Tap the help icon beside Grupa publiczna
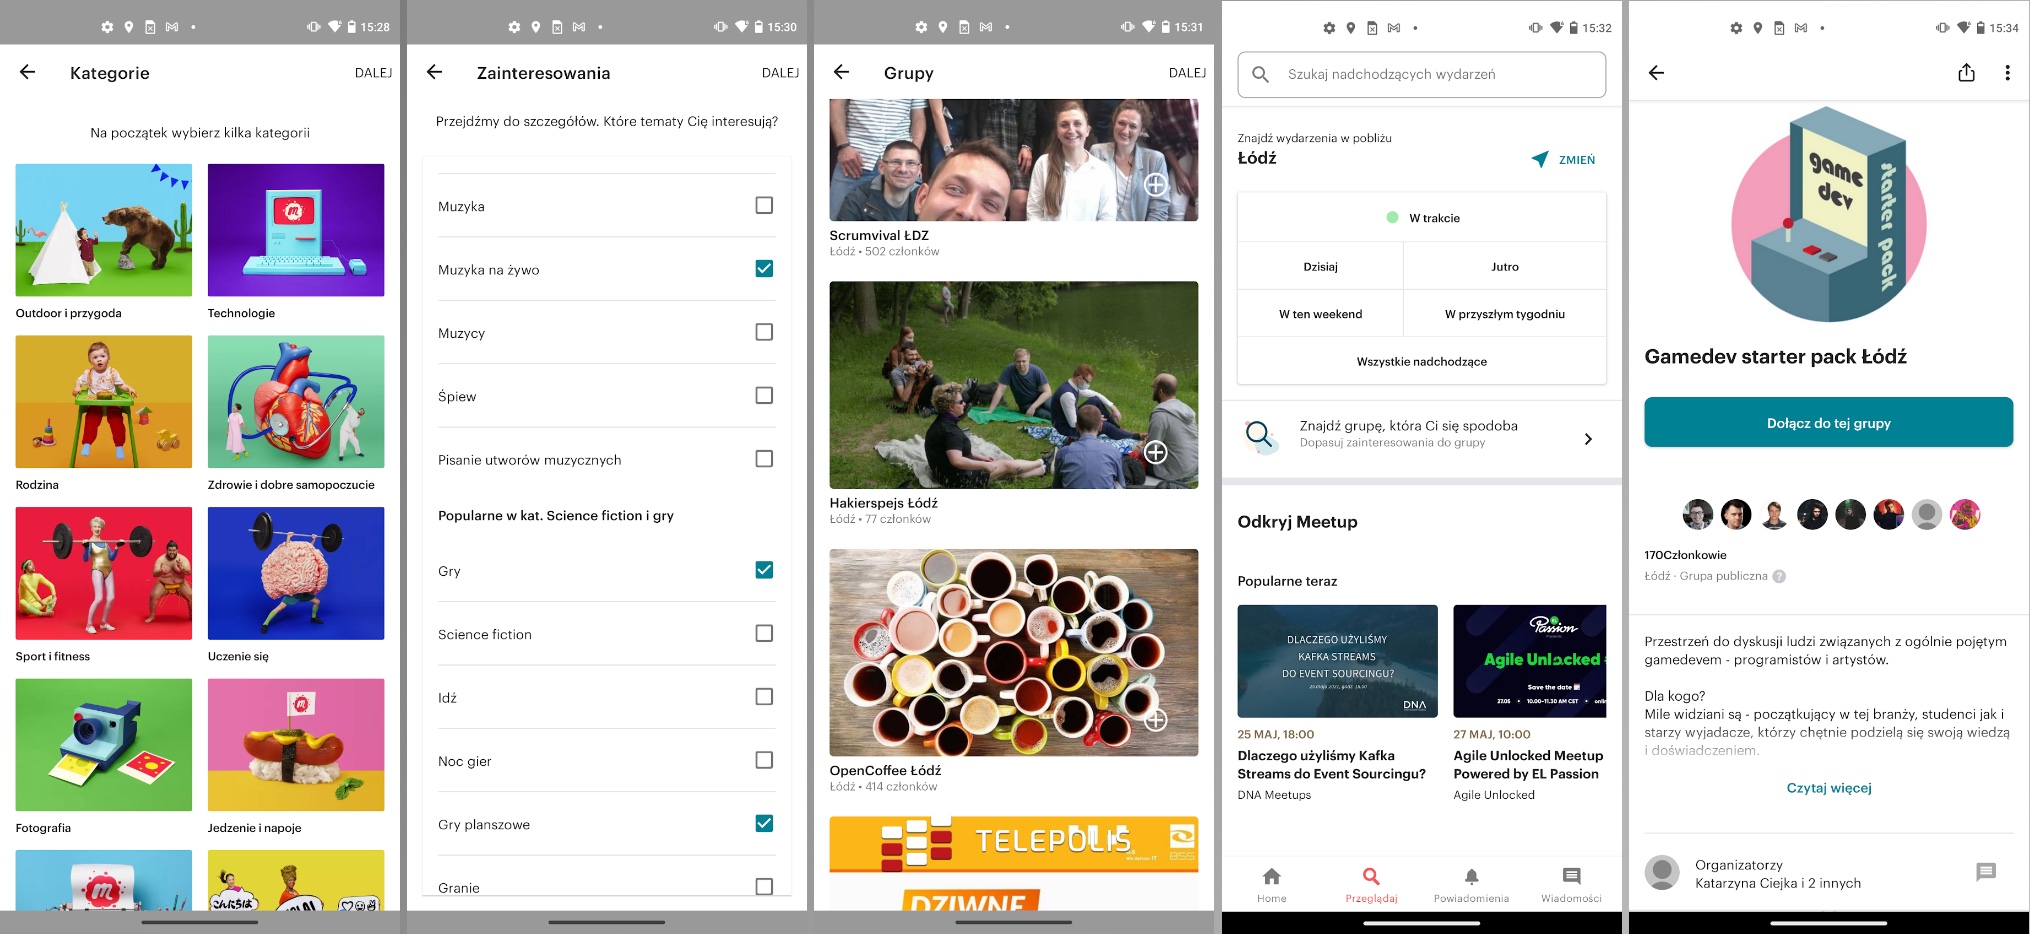The height and width of the screenshot is (934, 2030). (x=1779, y=576)
